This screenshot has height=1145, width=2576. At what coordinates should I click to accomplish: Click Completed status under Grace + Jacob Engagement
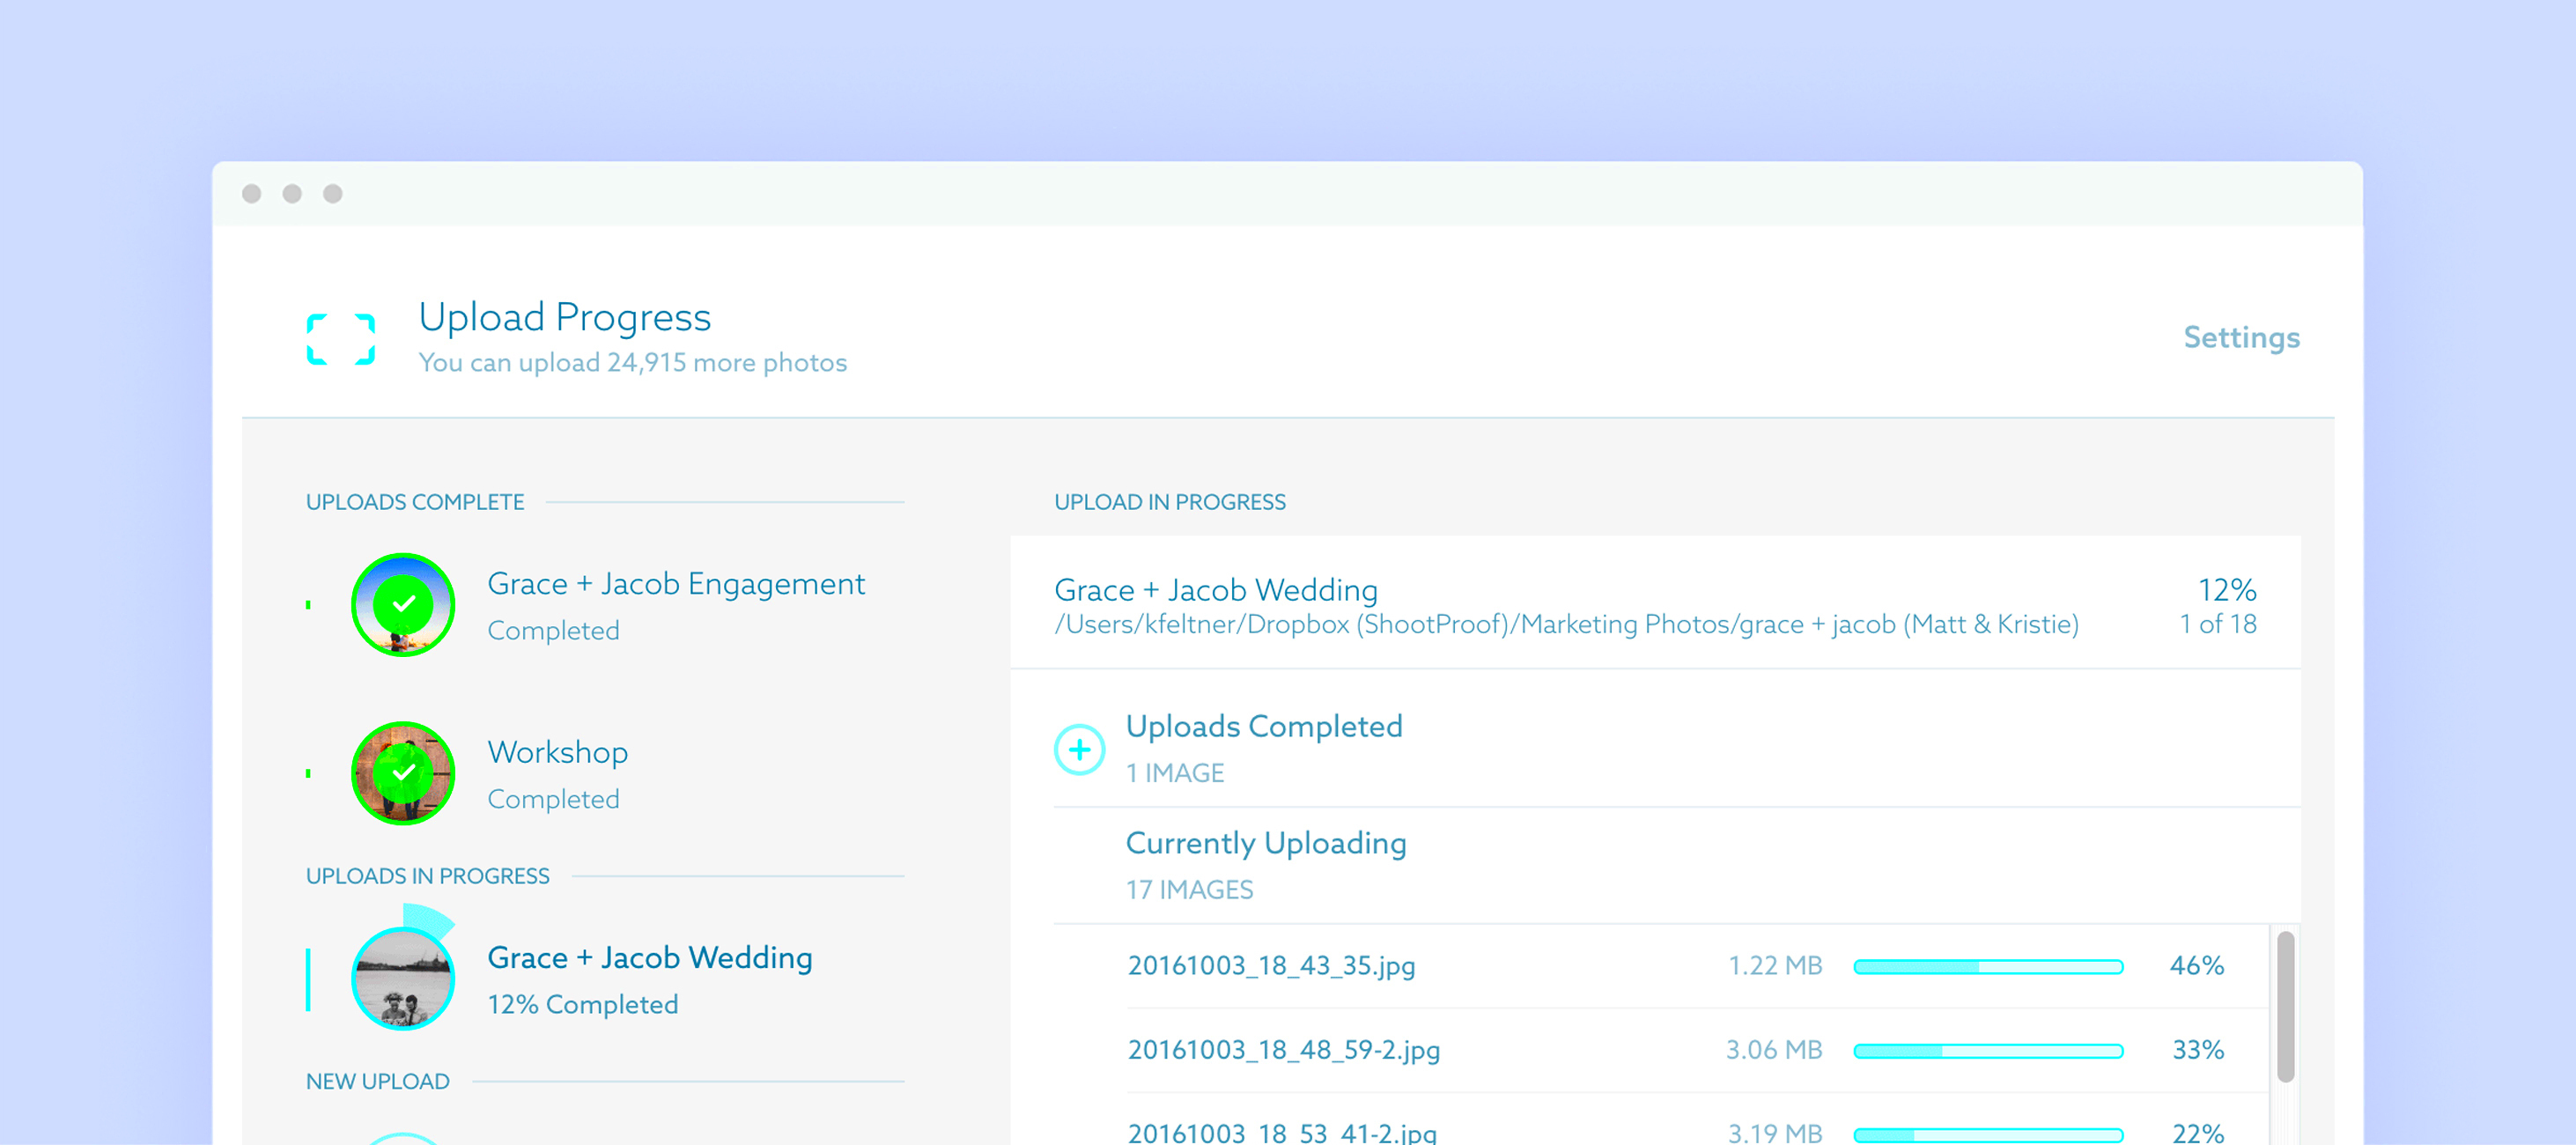(553, 631)
